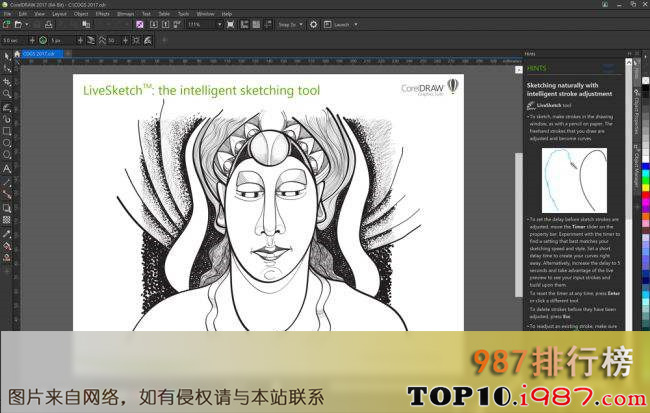Select the Freehand curve tool
Image resolution: width=650 pixels, height=413 pixels.
tap(7, 107)
